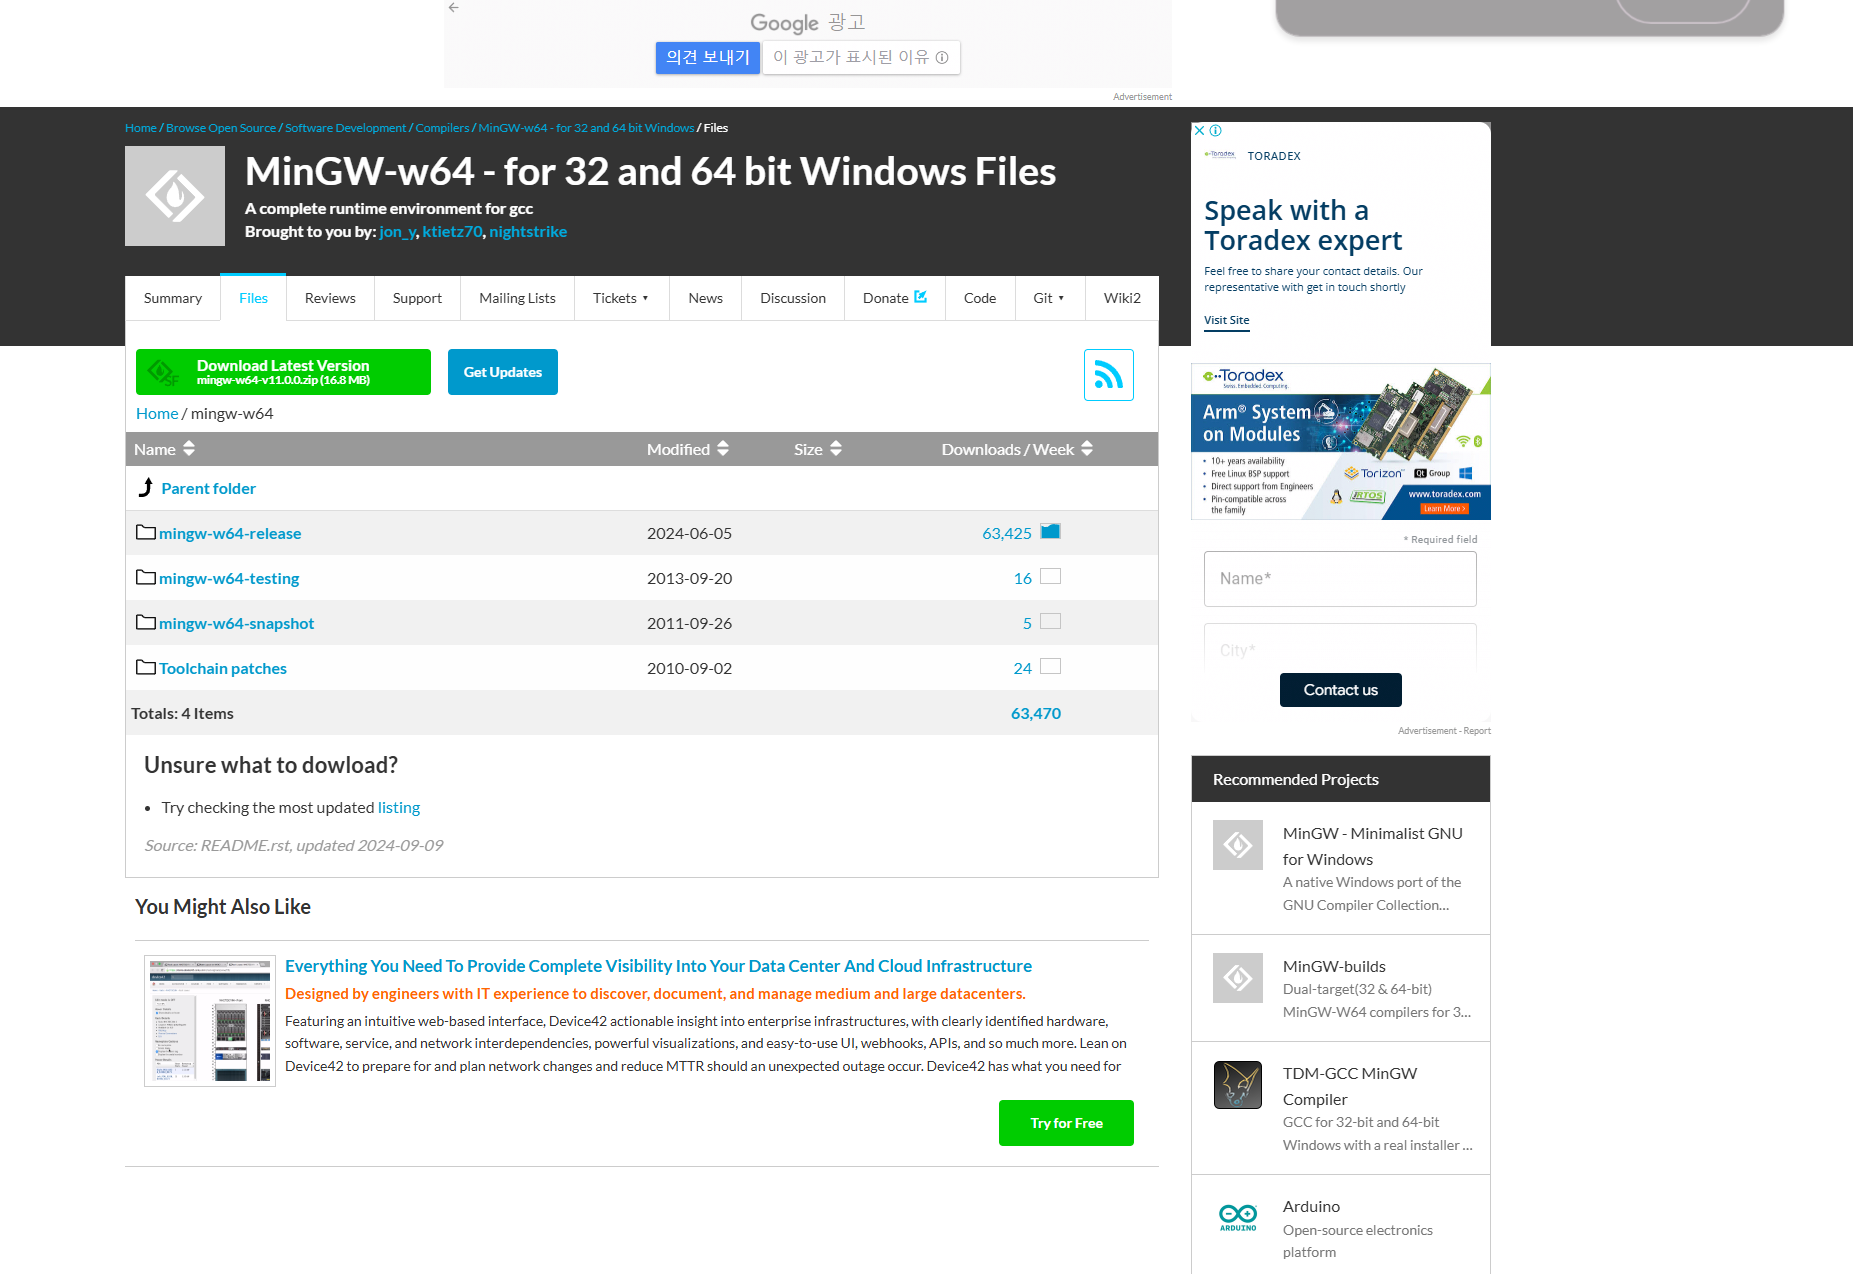Image resolution: width=1853 pixels, height=1274 pixels.
Task: Click the Toolchain patches folder icon
Action: point(146,668)
